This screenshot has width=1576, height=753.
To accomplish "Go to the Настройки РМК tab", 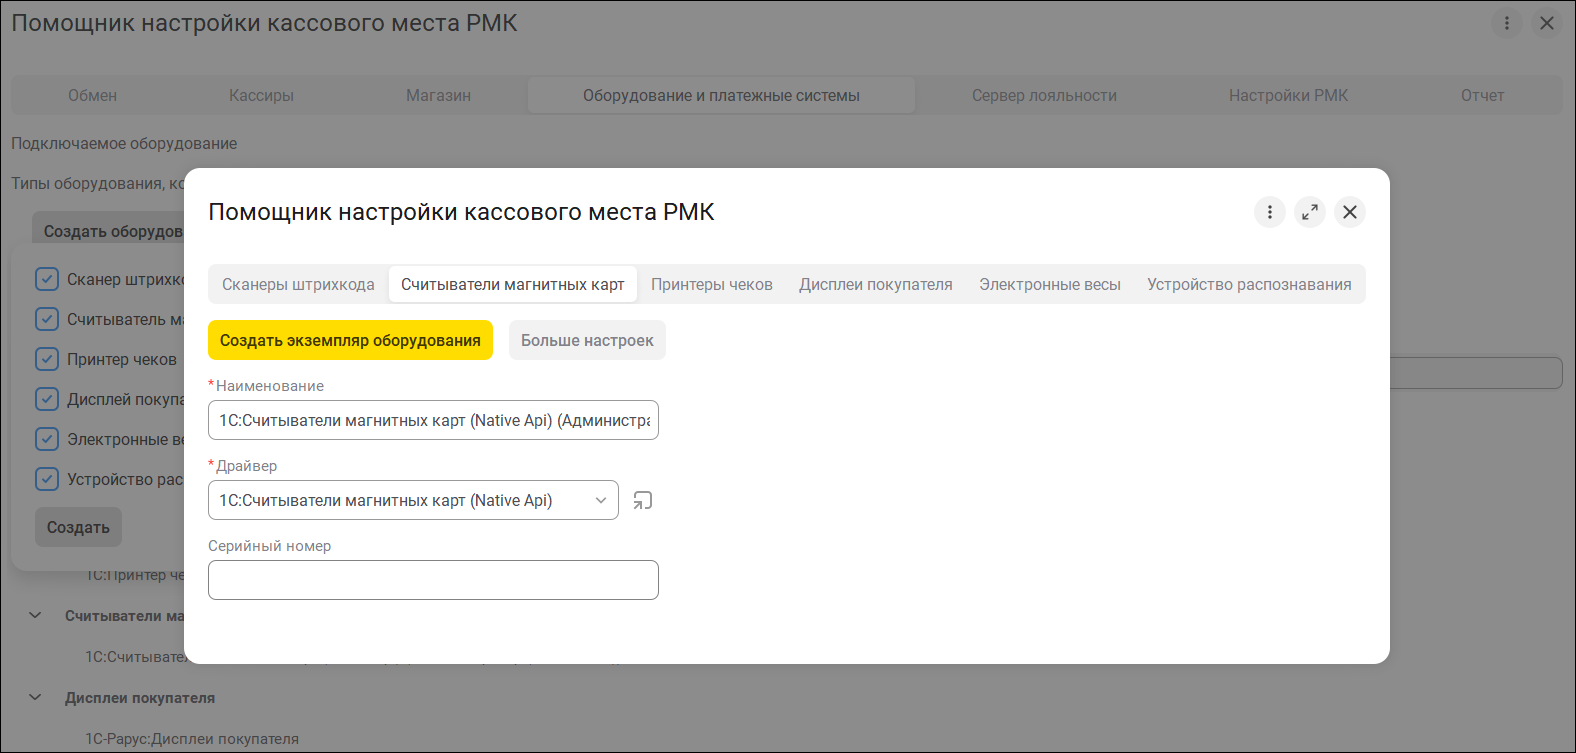I will (1288, 96).
